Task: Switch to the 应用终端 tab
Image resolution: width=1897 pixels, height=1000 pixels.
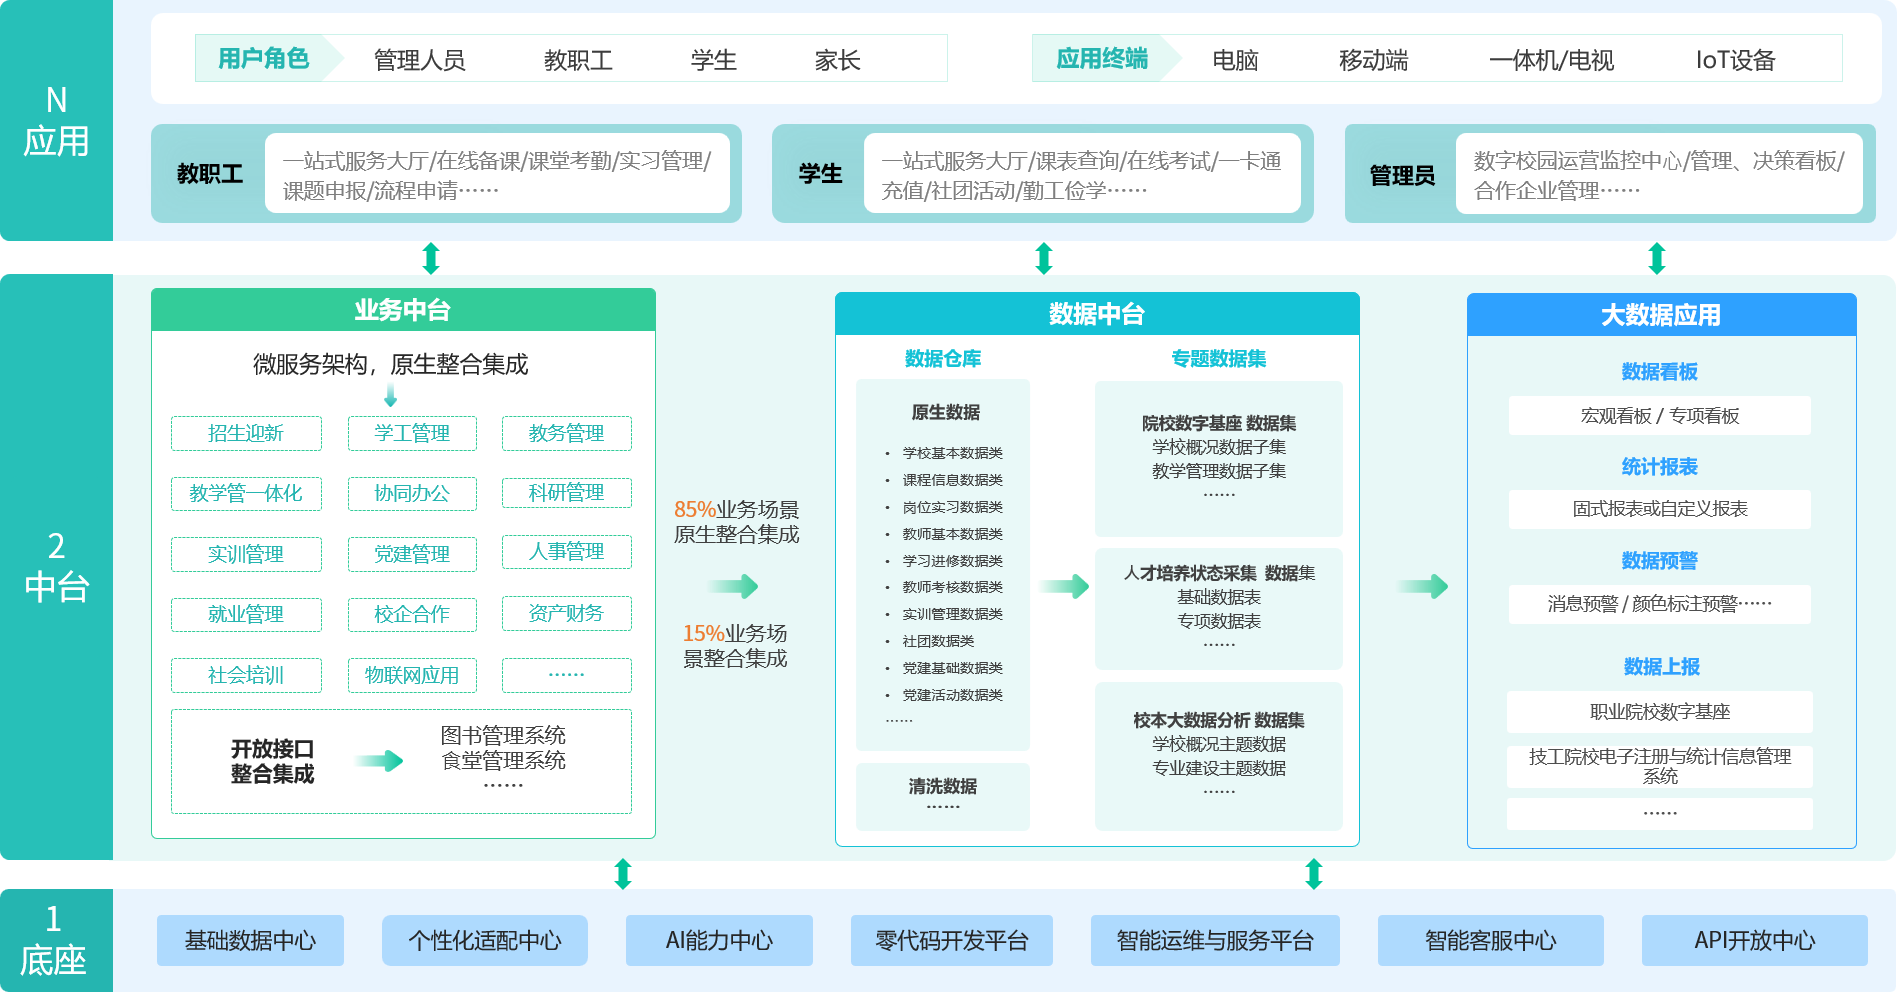Action: pyautogui.click(x=1100, y=58)
